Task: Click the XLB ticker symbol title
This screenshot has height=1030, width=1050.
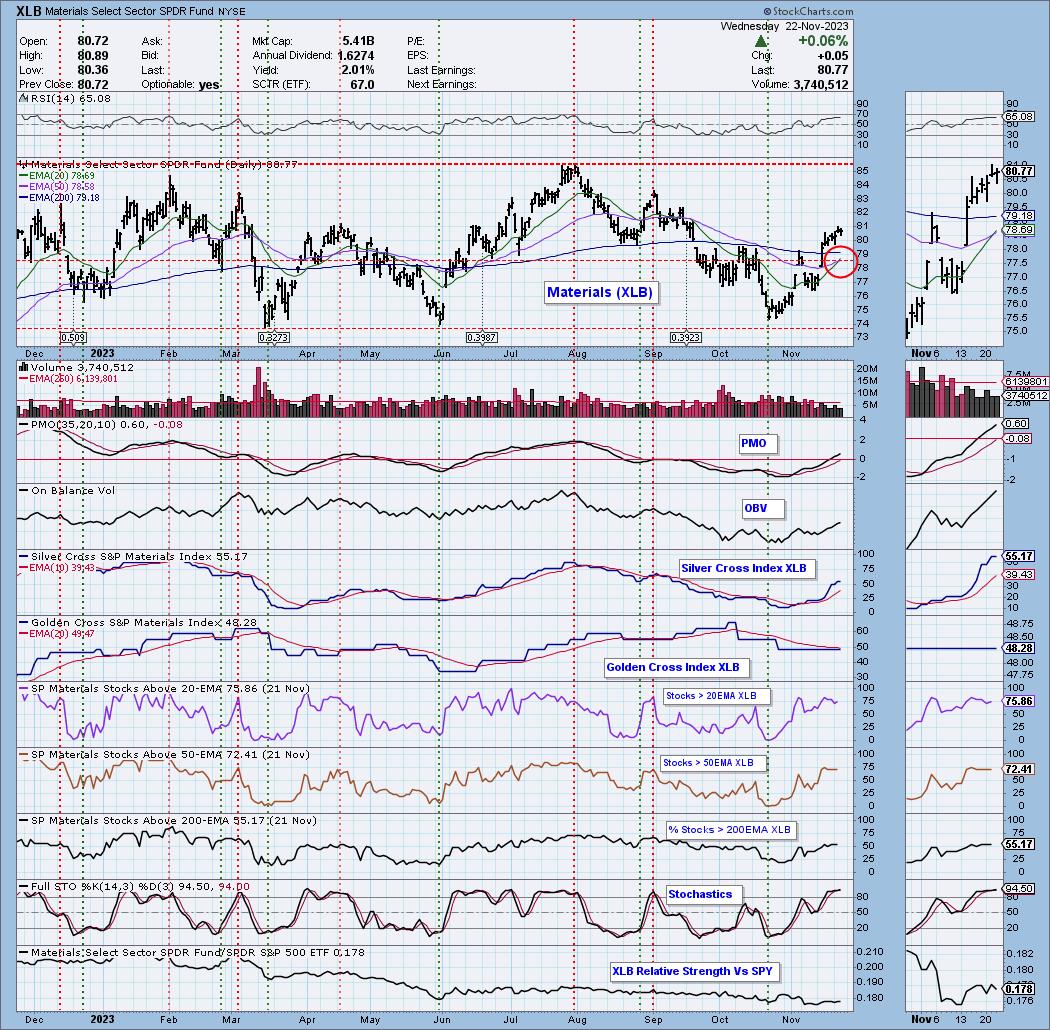Action: 31,11
